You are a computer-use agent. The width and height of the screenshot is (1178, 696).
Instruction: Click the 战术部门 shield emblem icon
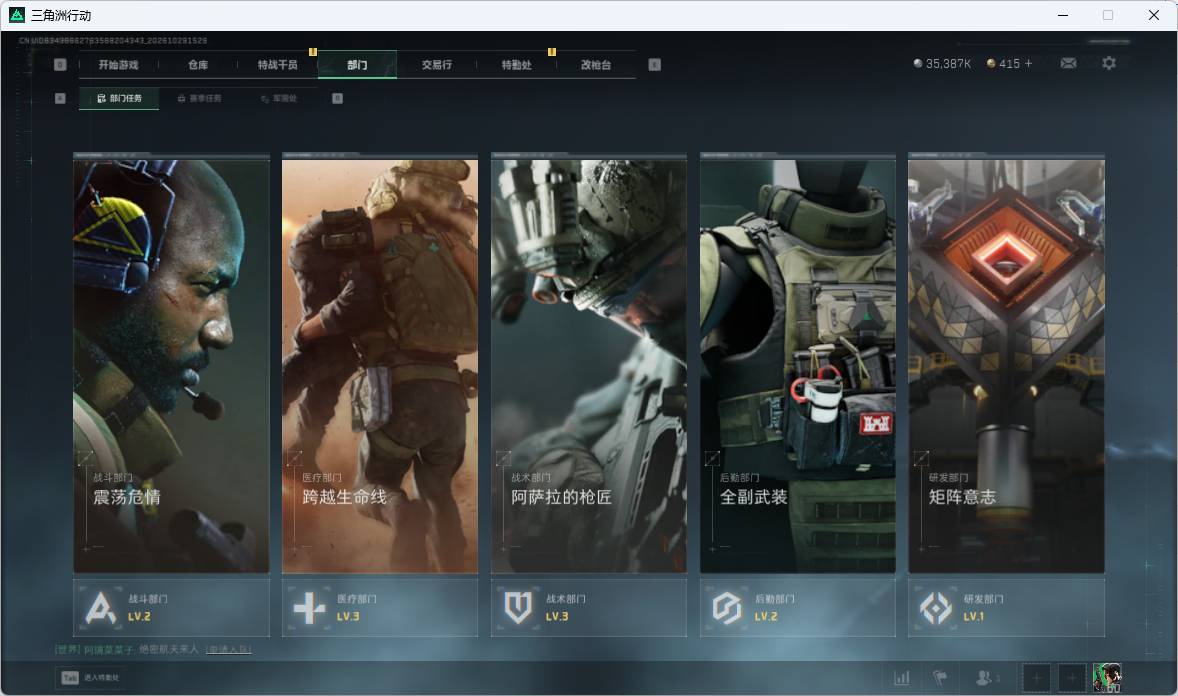pyautogui.click(x=518, y=607)
